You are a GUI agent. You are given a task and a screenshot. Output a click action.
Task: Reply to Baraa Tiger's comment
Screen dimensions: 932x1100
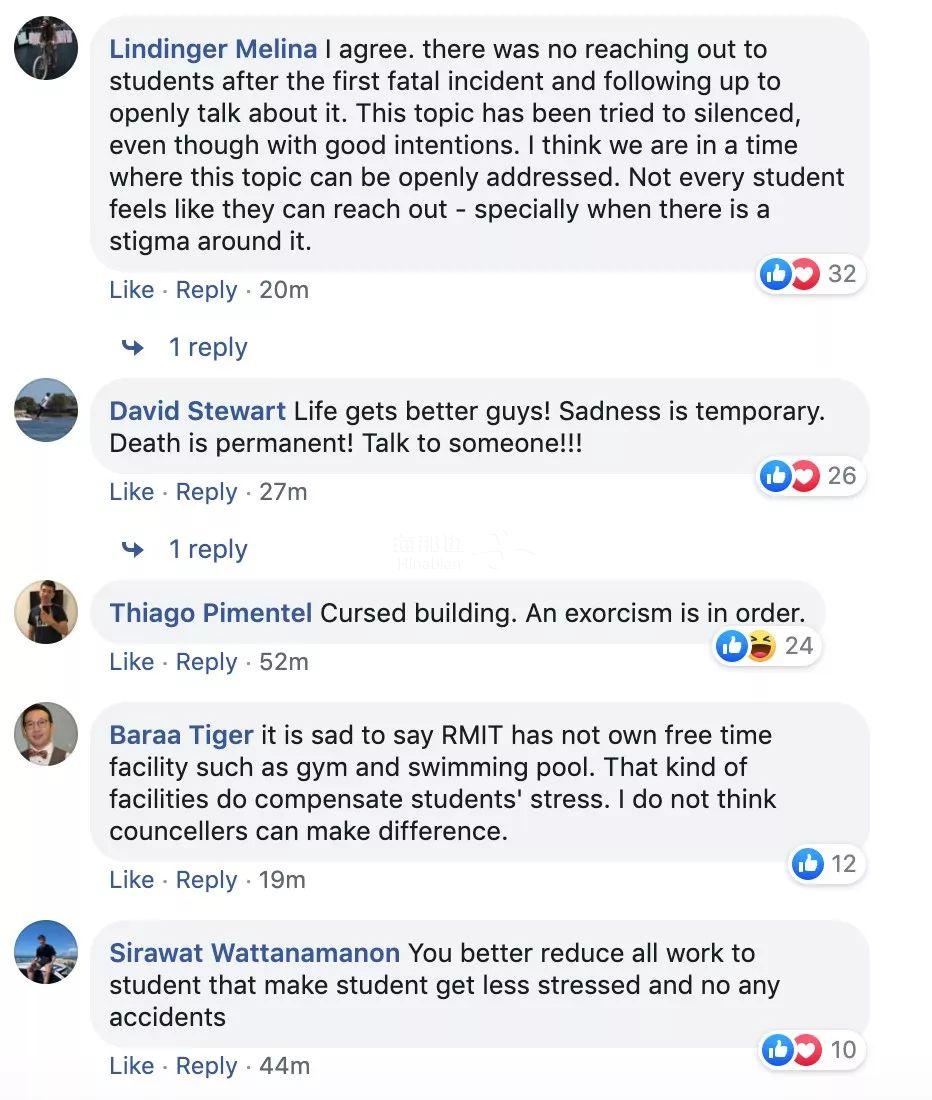click(x=207, y=880)
